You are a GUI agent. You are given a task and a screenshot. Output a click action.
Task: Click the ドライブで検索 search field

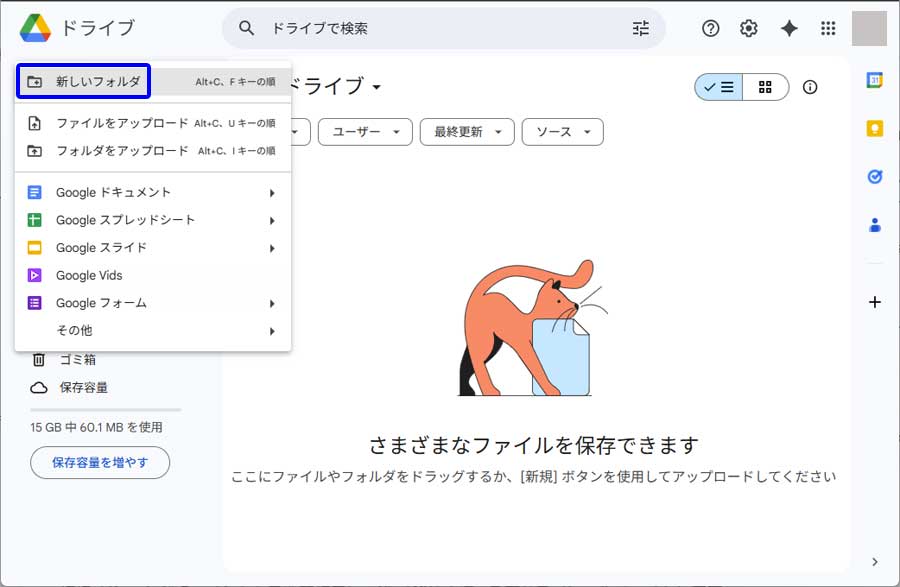pos(440,29)
